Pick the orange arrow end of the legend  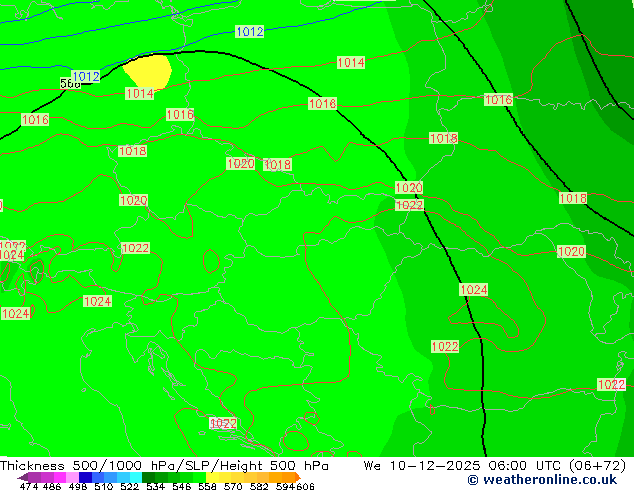pos(298,477)
